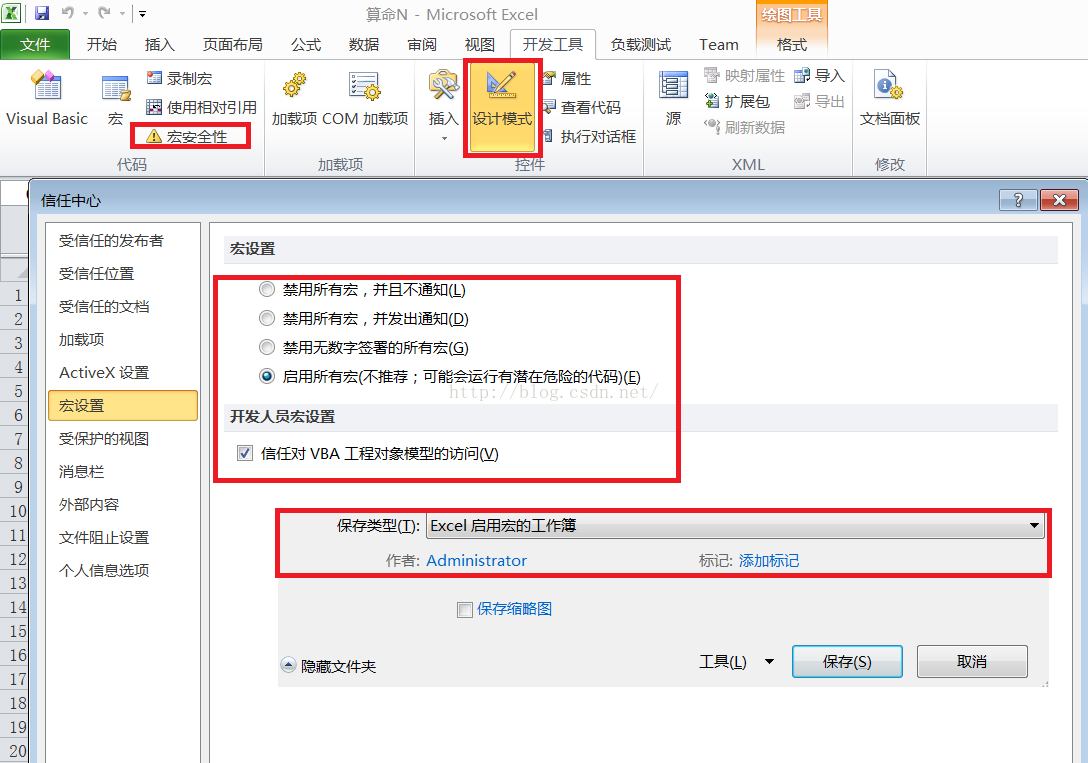Click 刷新数据 refresh data

744,127
